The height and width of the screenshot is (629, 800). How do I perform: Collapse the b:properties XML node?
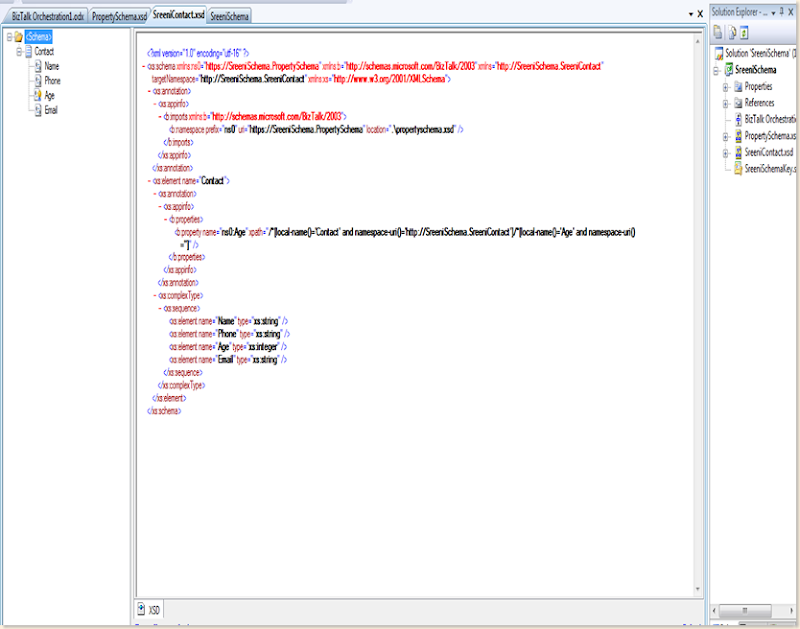point(166,219)
